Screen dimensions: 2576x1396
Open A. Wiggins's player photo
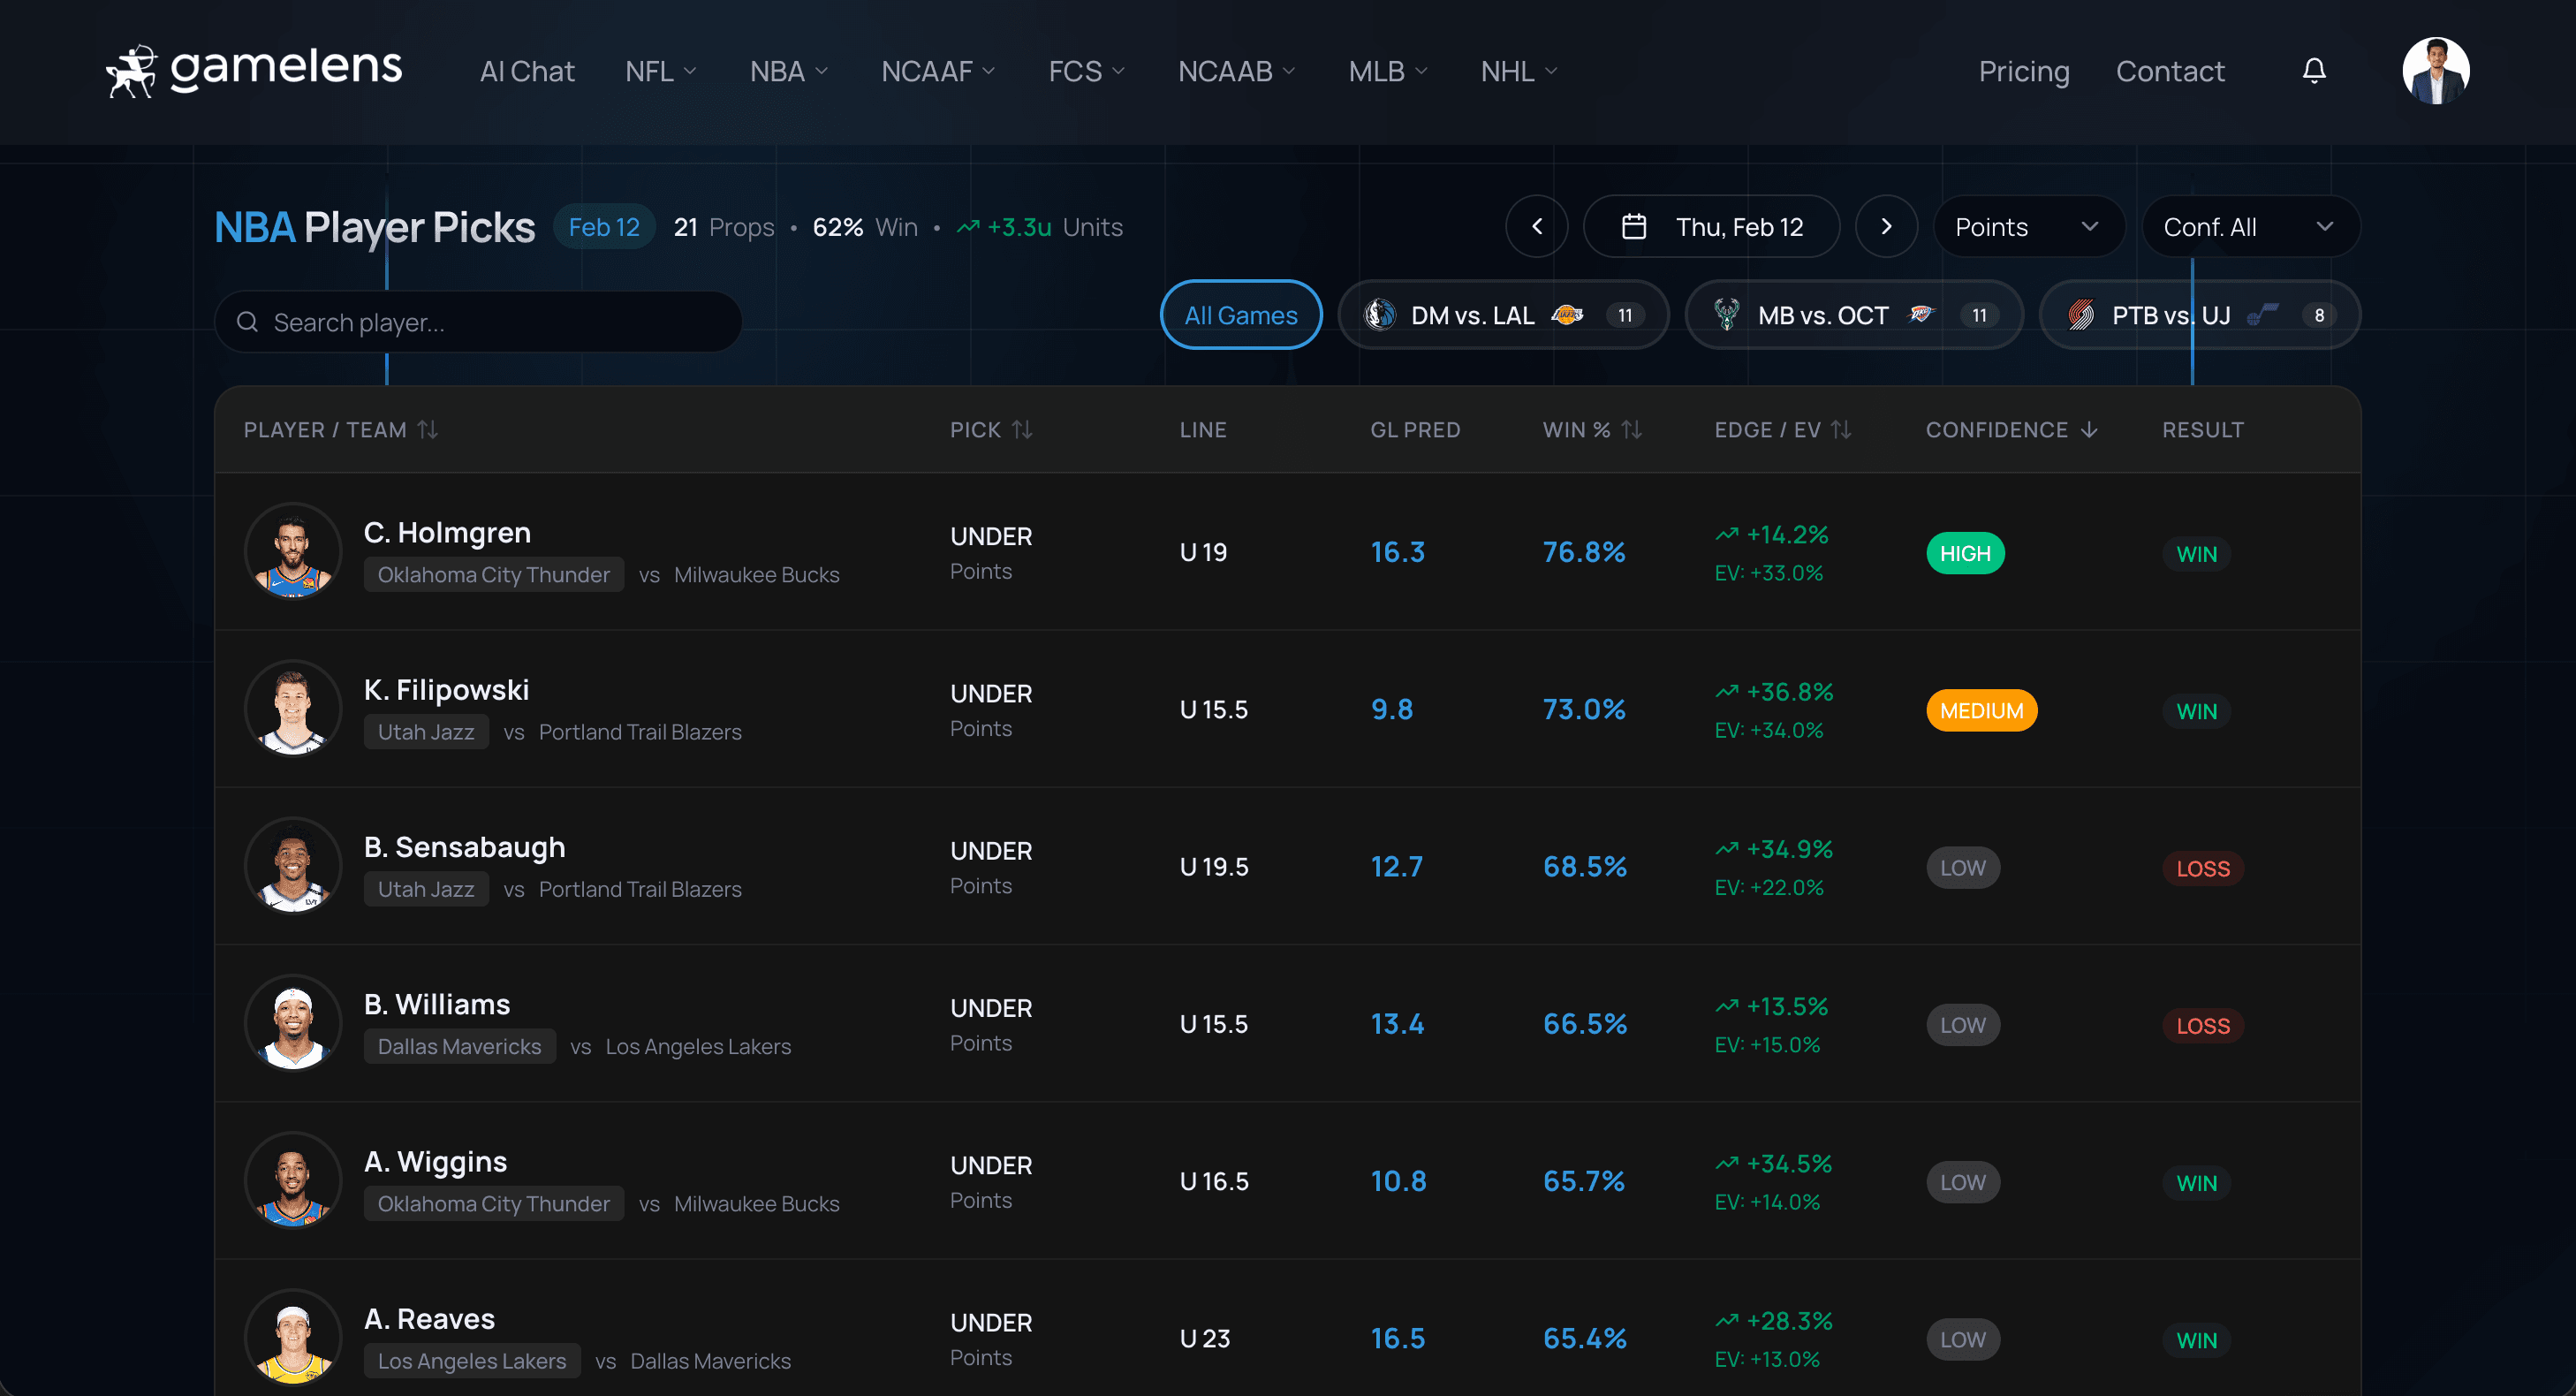click(x=293, y=1180)
